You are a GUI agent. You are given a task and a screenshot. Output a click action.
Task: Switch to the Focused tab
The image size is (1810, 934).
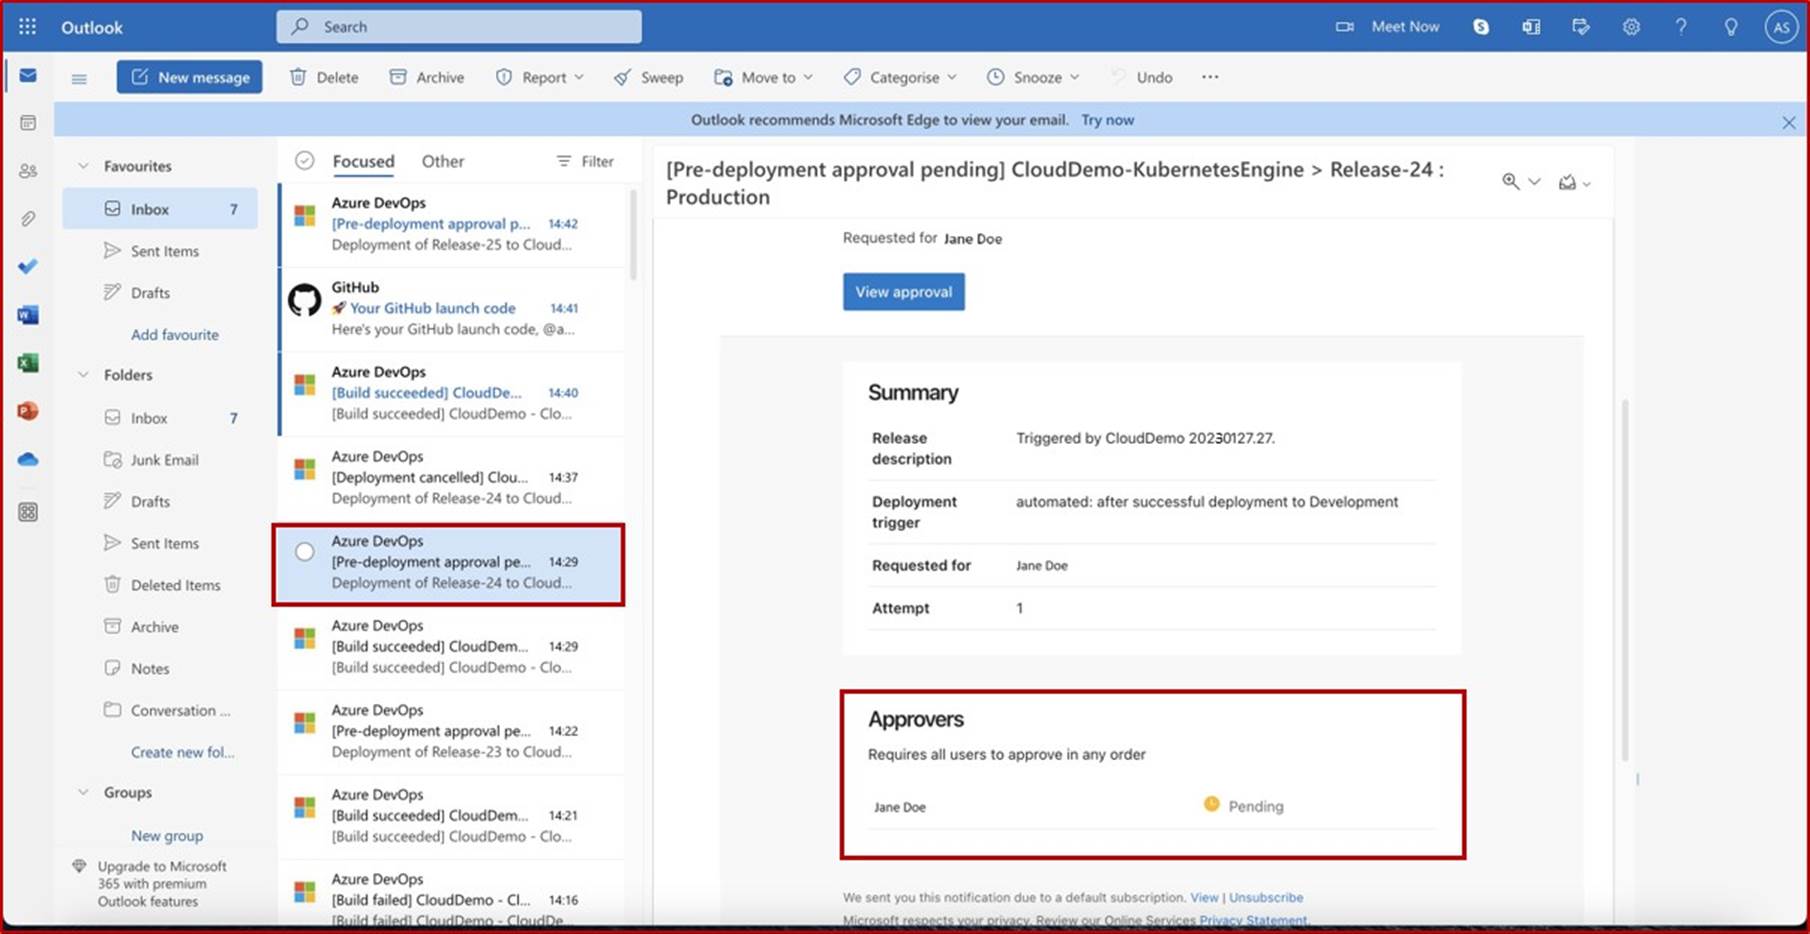coord(363,161)
